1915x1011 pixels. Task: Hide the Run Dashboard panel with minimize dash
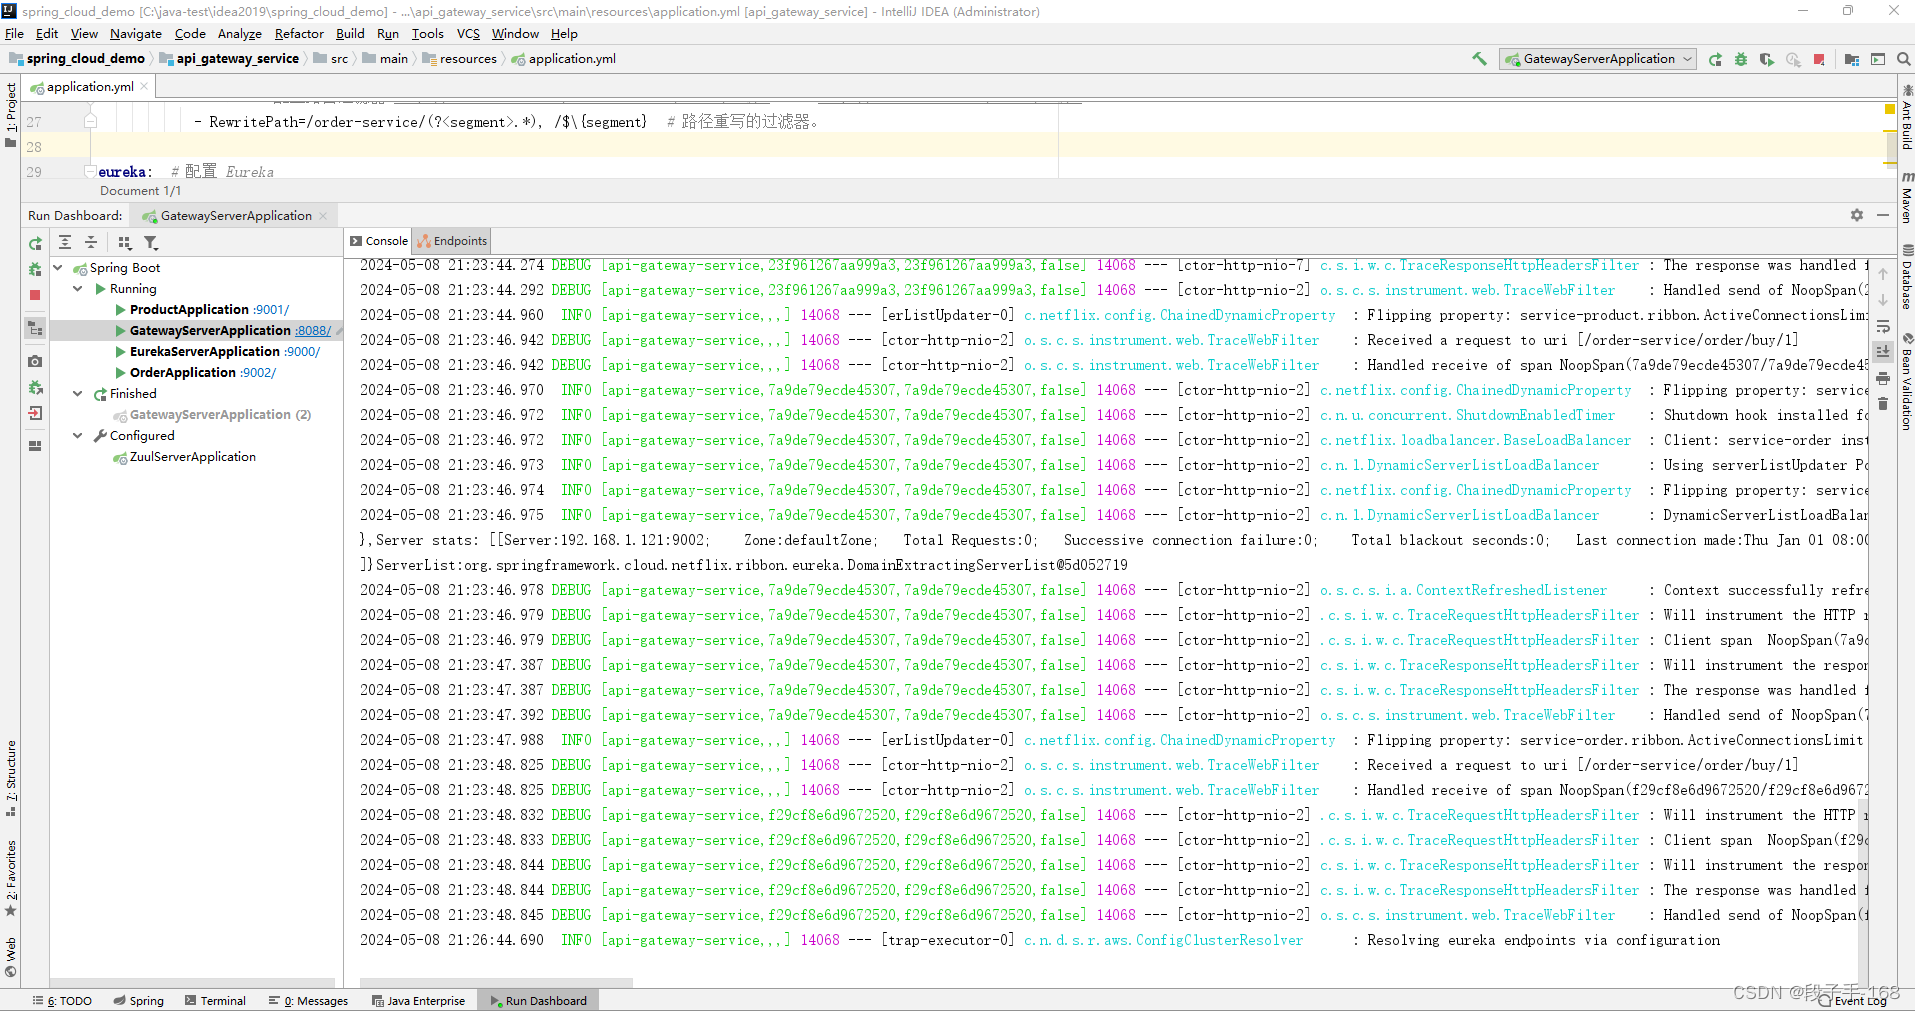[x=1883, y=215]
